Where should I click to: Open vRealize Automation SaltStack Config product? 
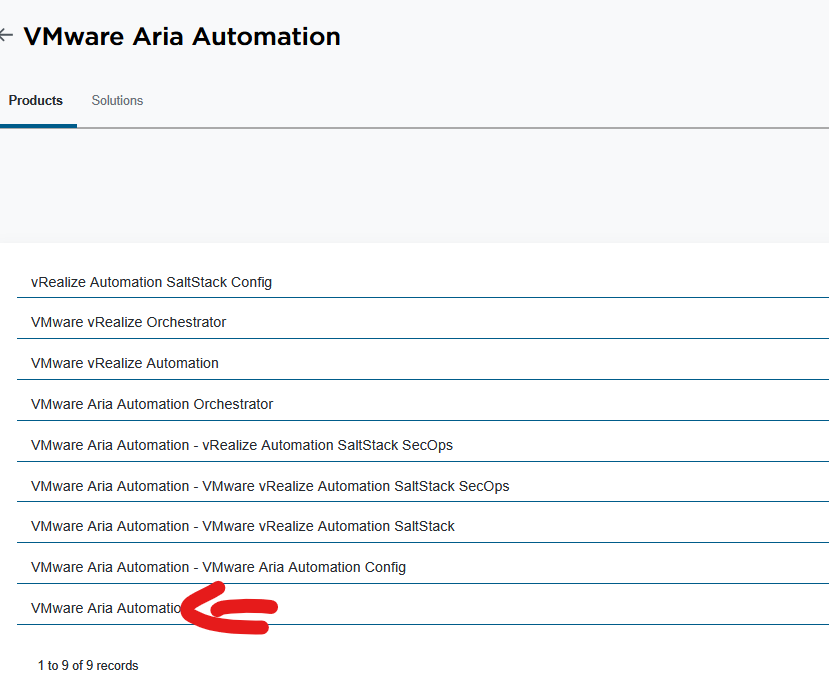pyautogui.click(x=151, y=282)
